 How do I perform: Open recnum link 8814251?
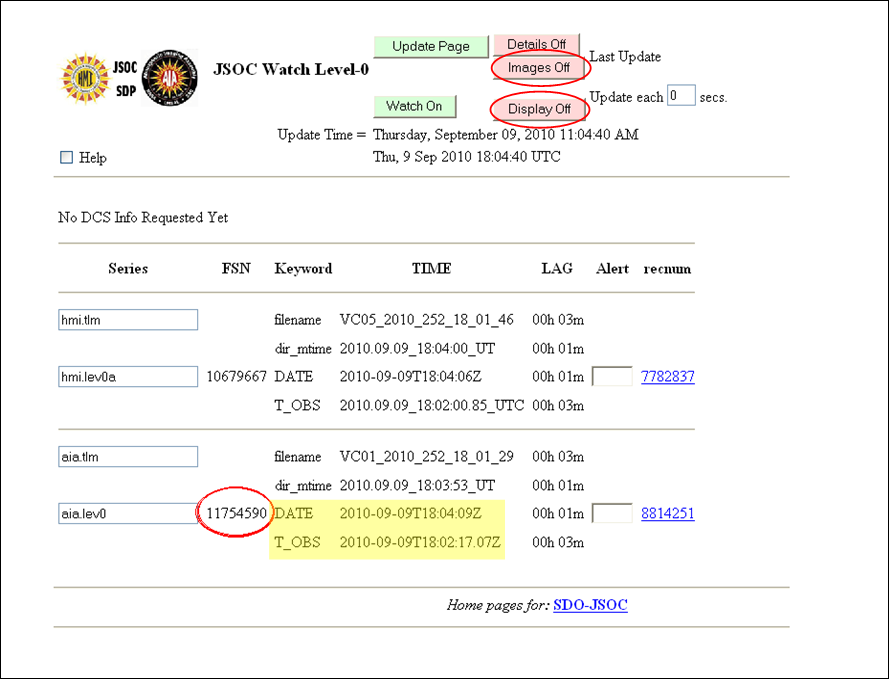click(x=667, y=514)
